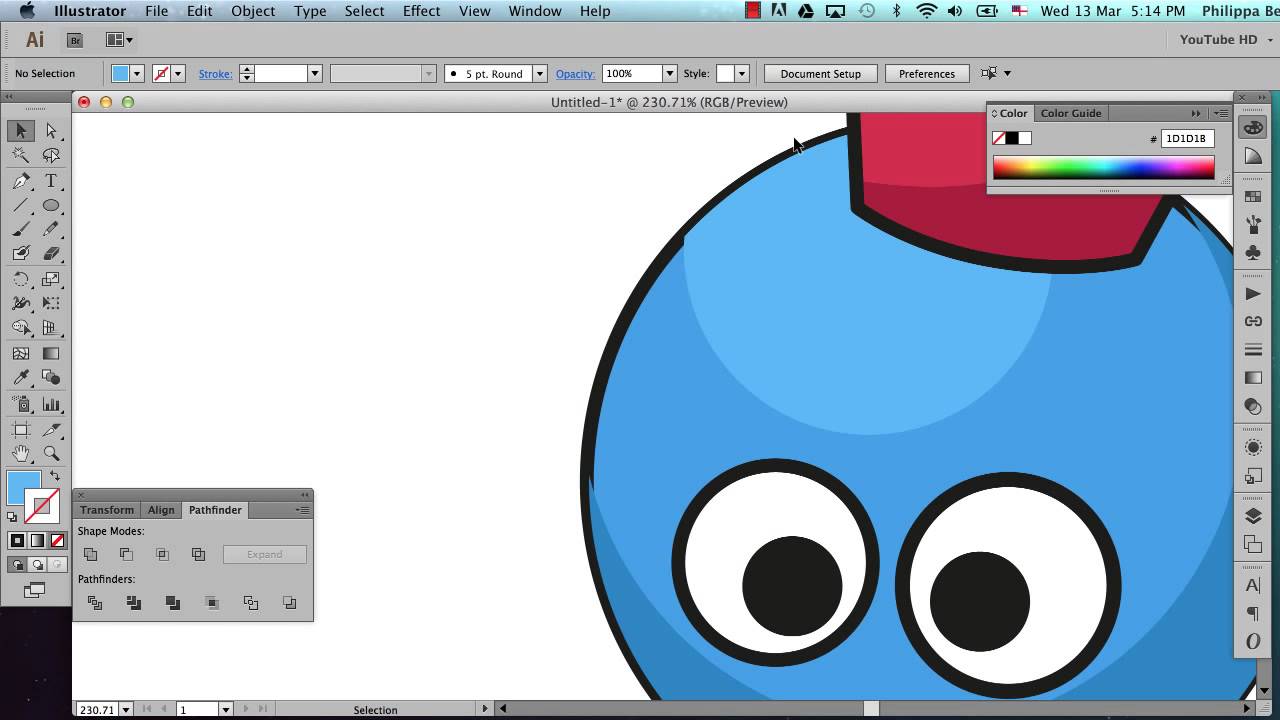Select the Scale tool
This screenshot has width=1280, height=720.
tap(51, 280)
